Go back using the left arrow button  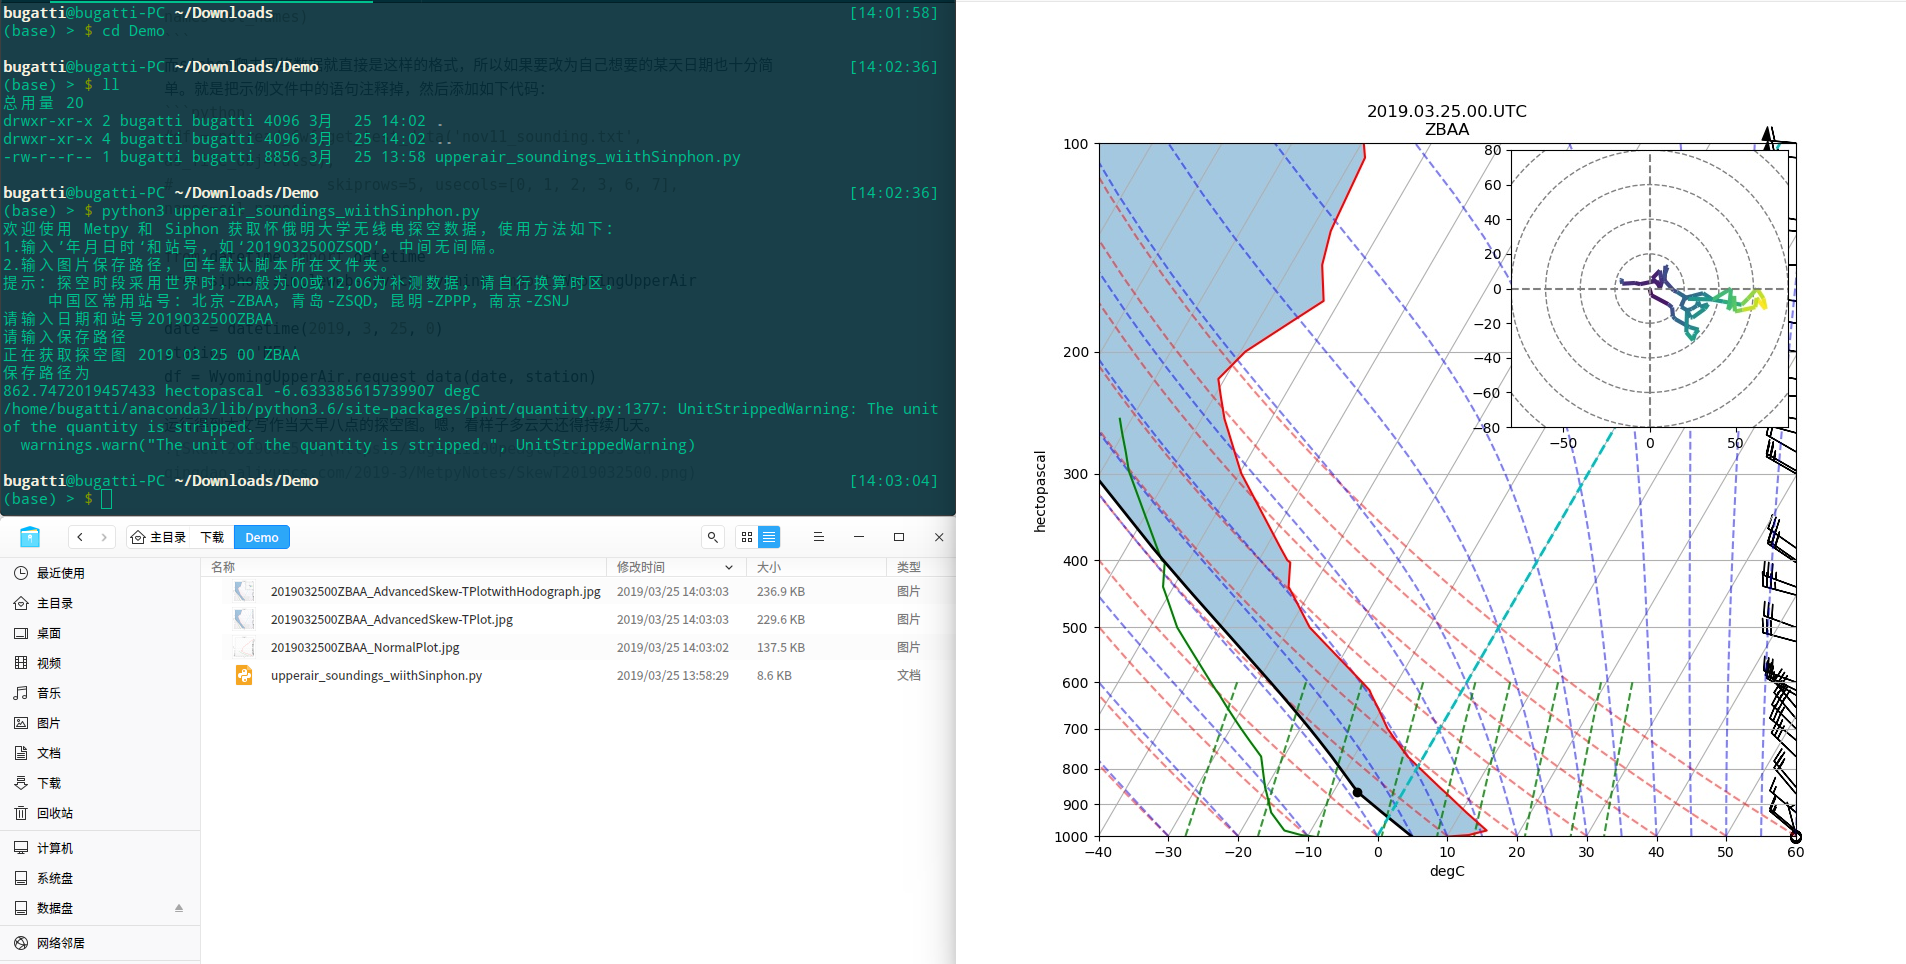80,537
